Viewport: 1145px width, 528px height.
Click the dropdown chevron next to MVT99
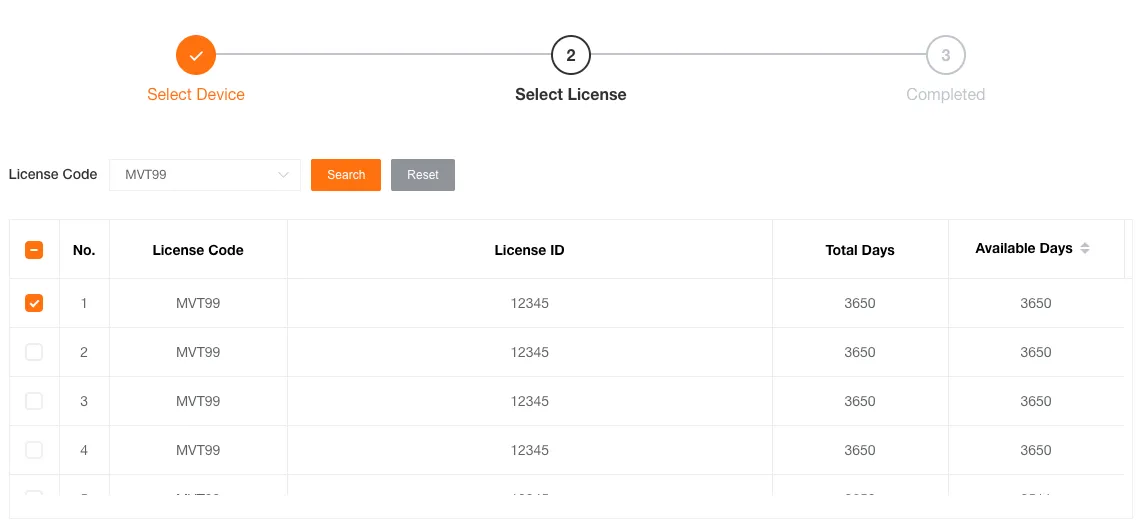tap(283, 175)
